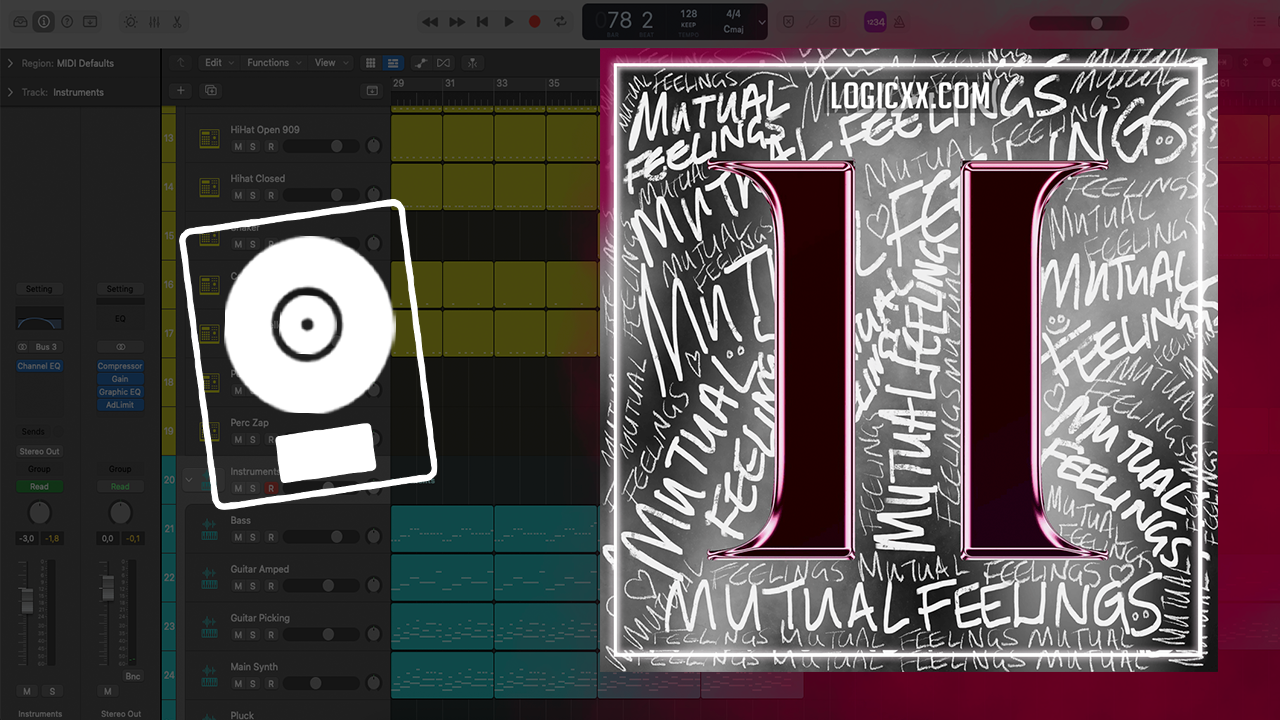
Task: Toggle Cycle mode in transport
Action: [x=560, y=21]
